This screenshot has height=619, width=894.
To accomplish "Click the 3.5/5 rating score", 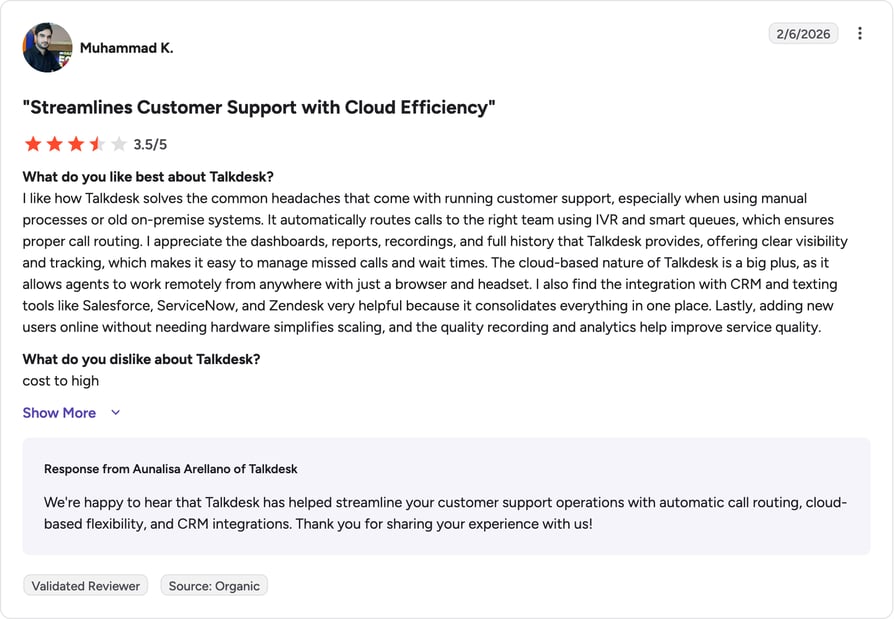I will [151, 144].
